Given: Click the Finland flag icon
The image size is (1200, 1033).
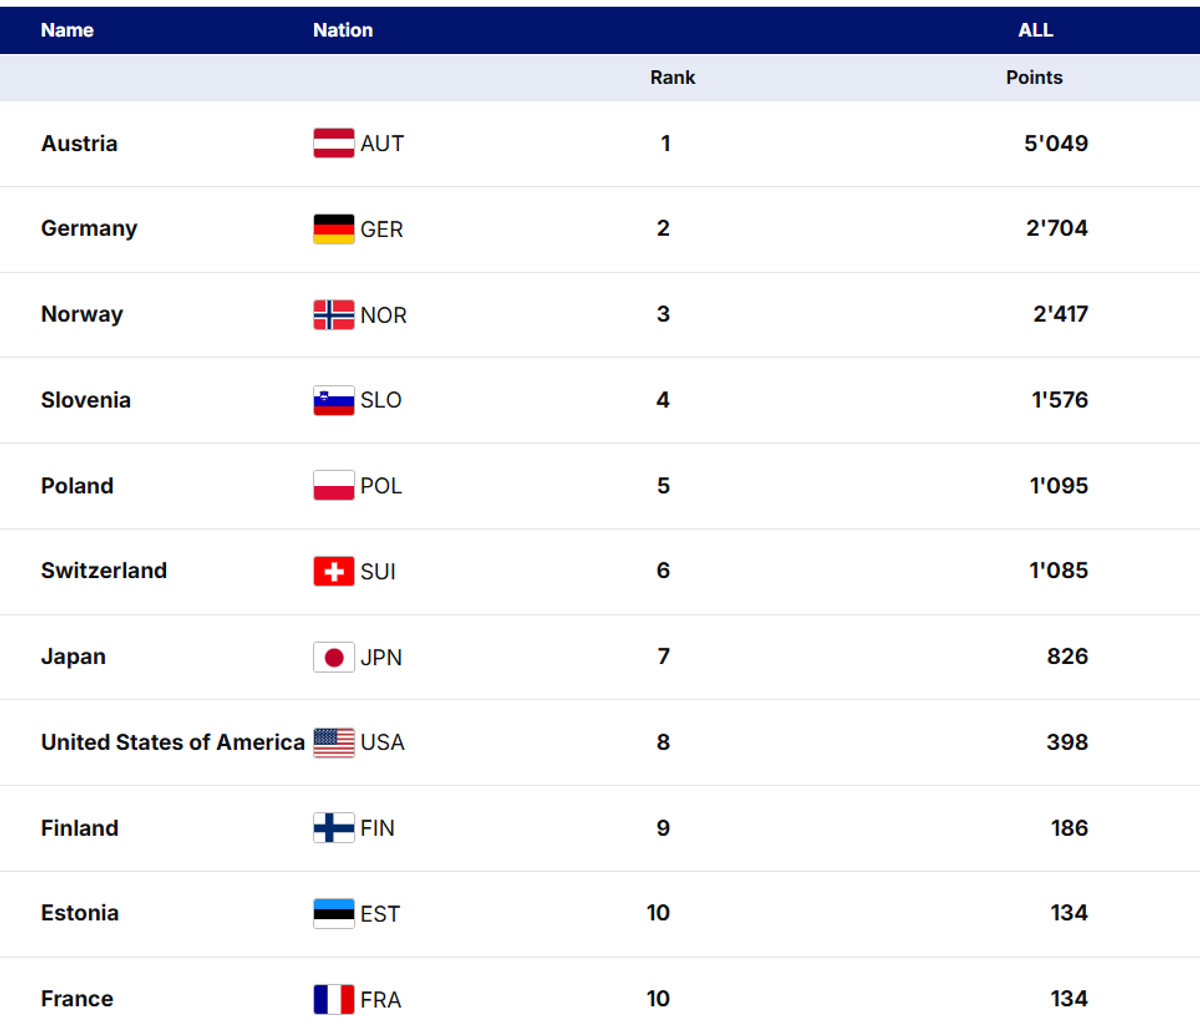Looking at the screenshot, I should pos(333,828).
